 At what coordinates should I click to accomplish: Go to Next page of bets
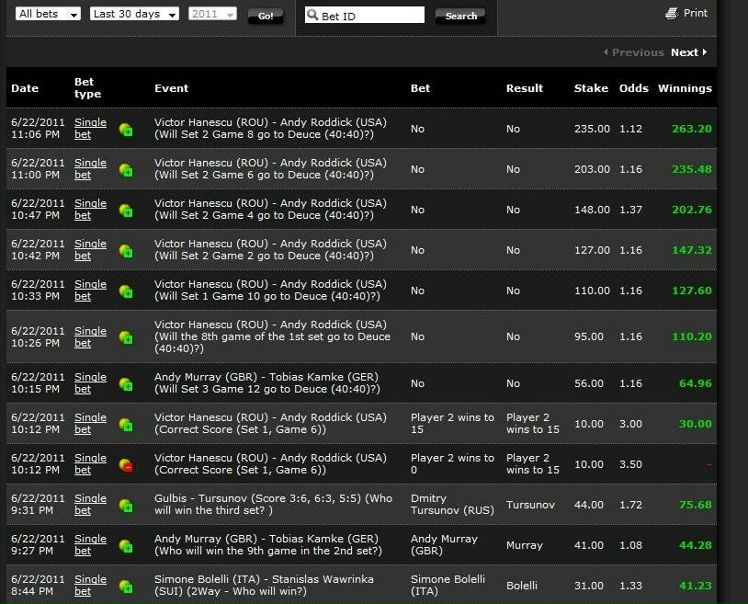[x=688, y=52]
